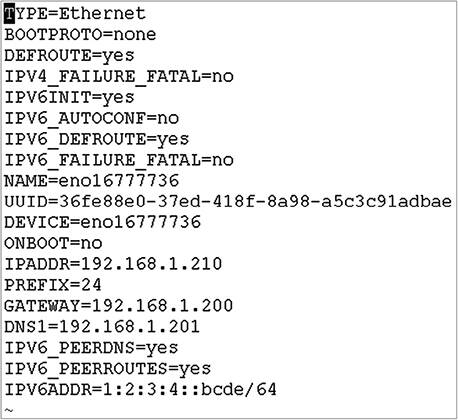The height and width of the screenshot is (420, 458).
Task: Click on IPV6INIT=yes text
Action: [x=69, y=97]
